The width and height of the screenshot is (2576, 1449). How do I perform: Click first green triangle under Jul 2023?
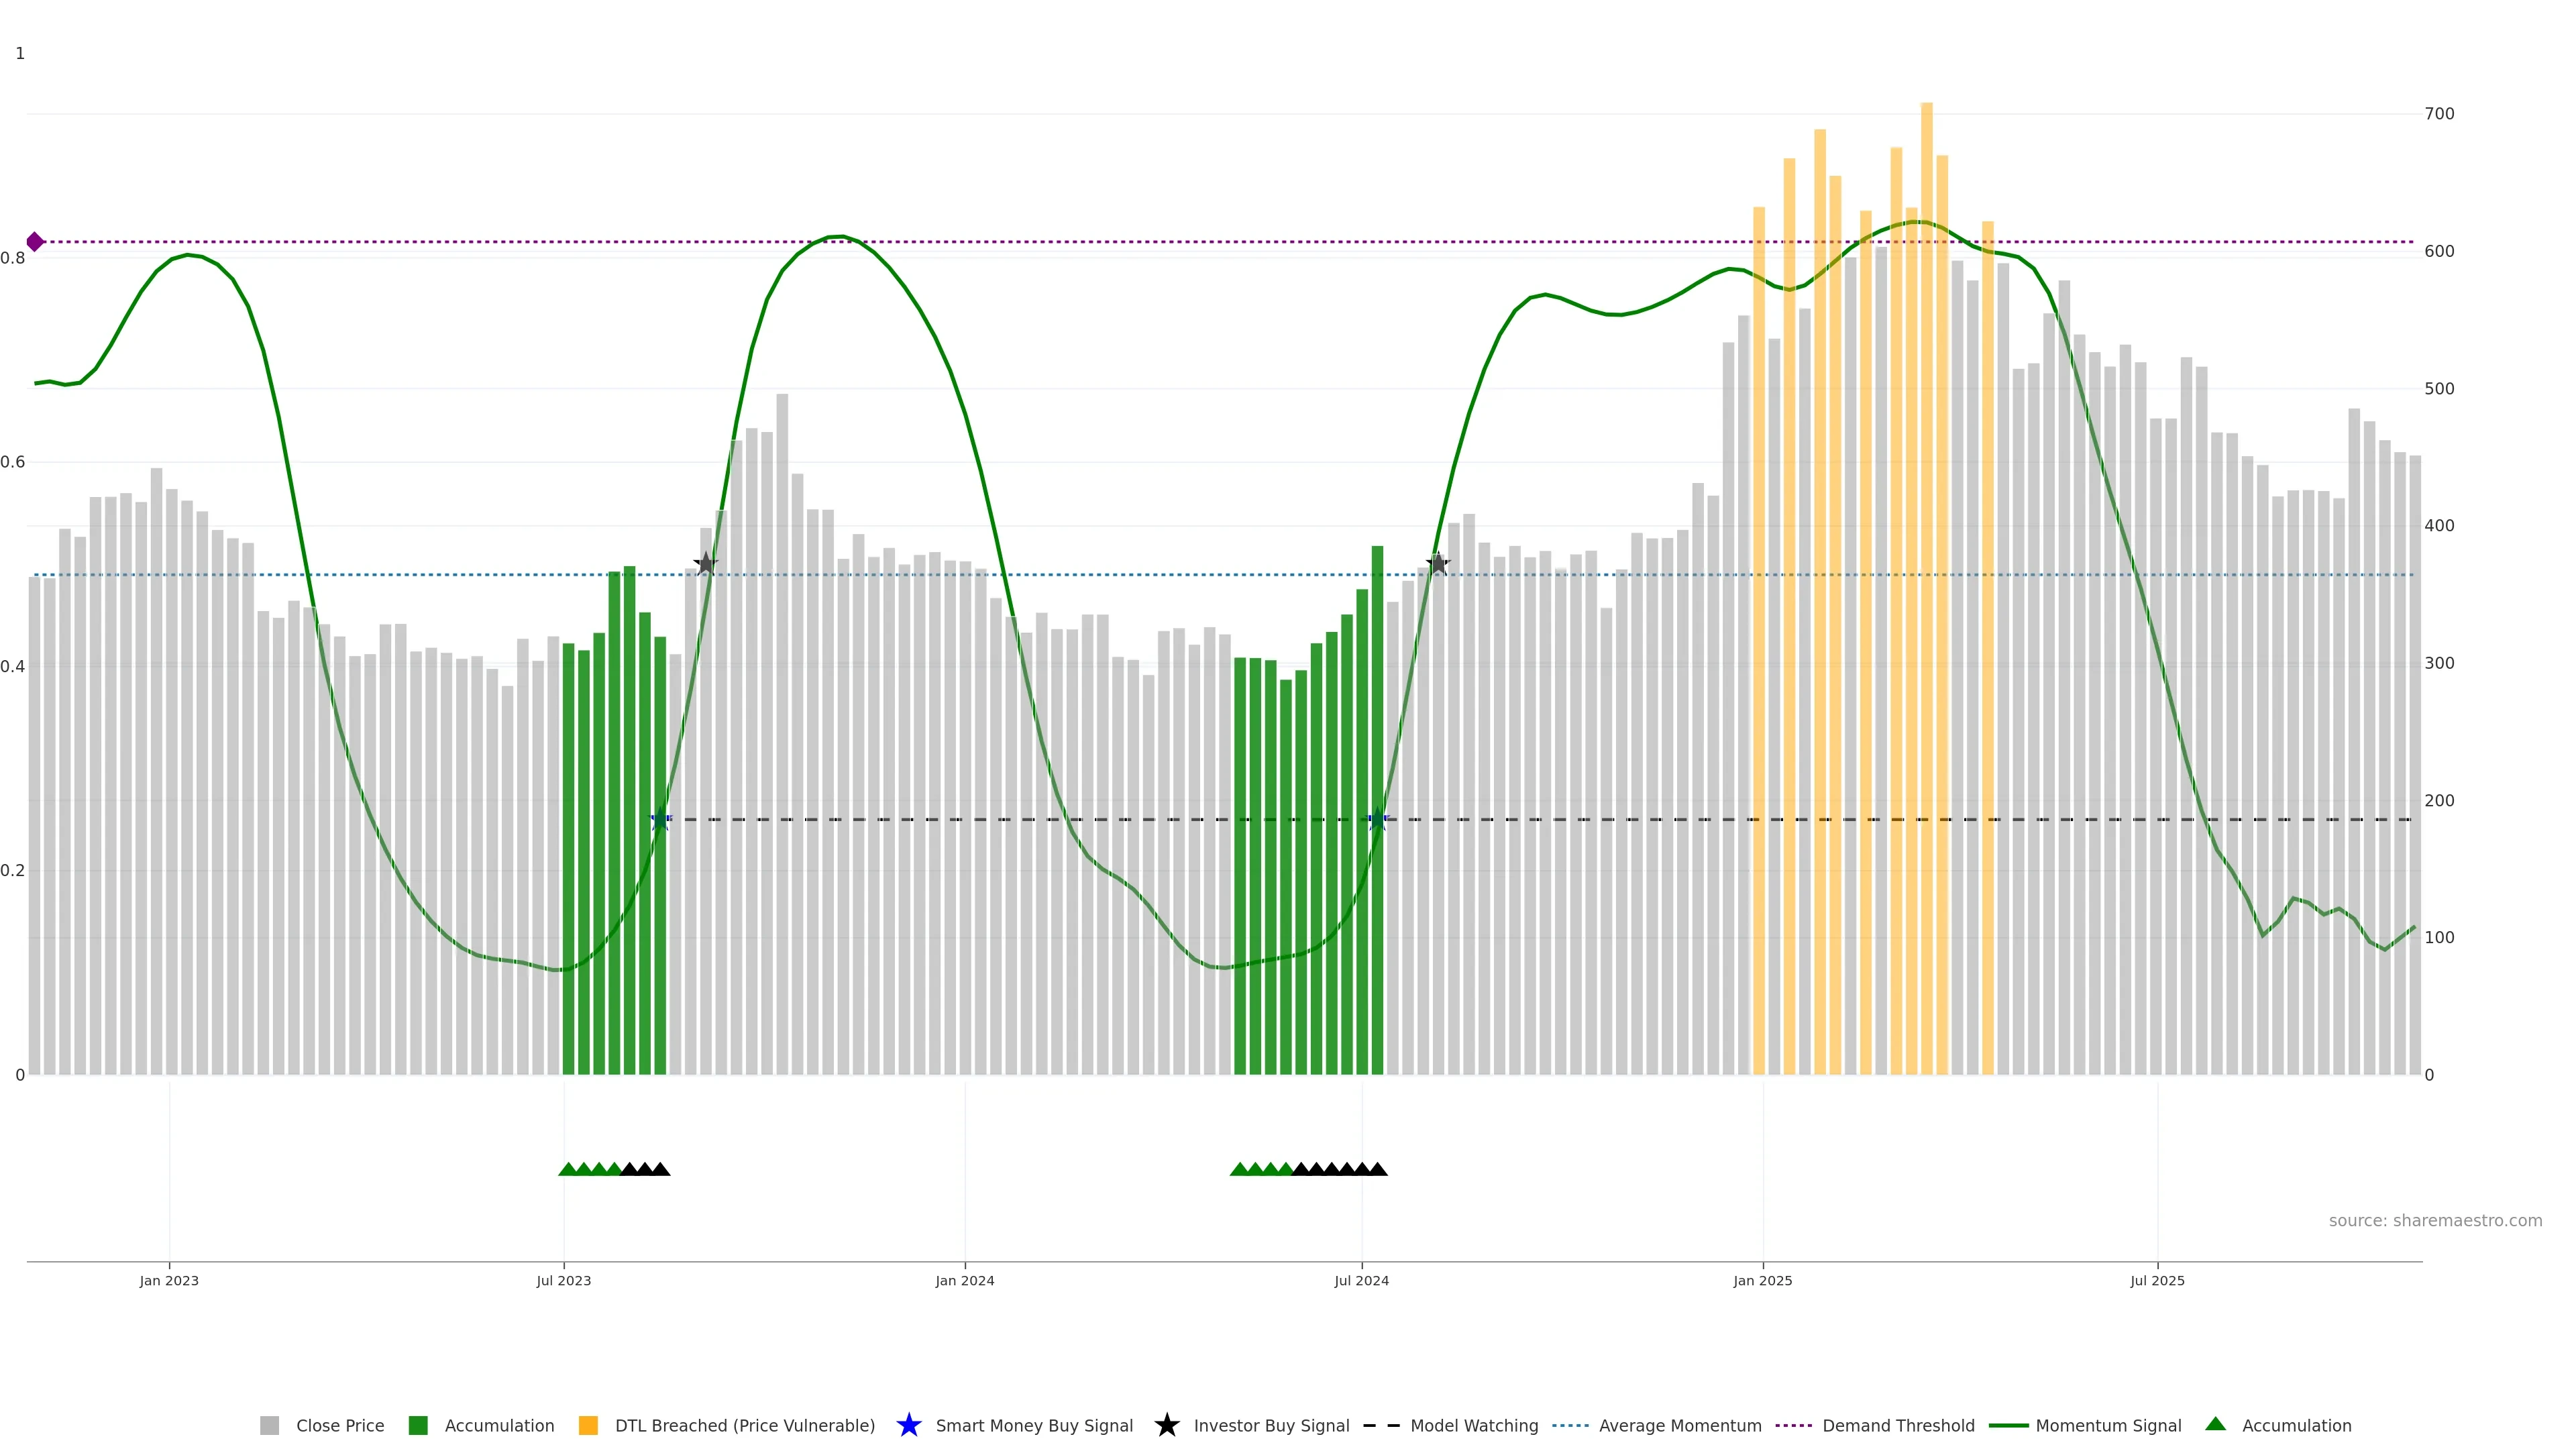point(568,1169)
